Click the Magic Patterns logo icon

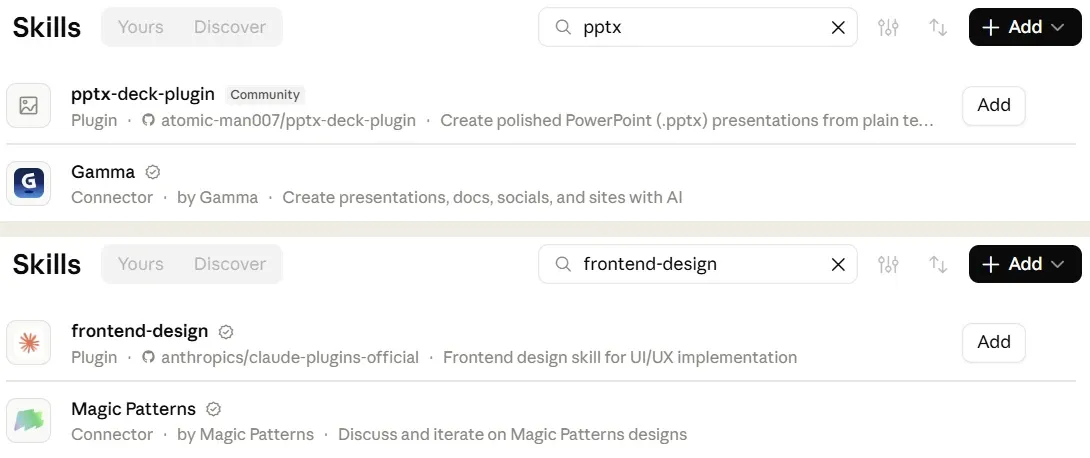(x=29, y=420)
